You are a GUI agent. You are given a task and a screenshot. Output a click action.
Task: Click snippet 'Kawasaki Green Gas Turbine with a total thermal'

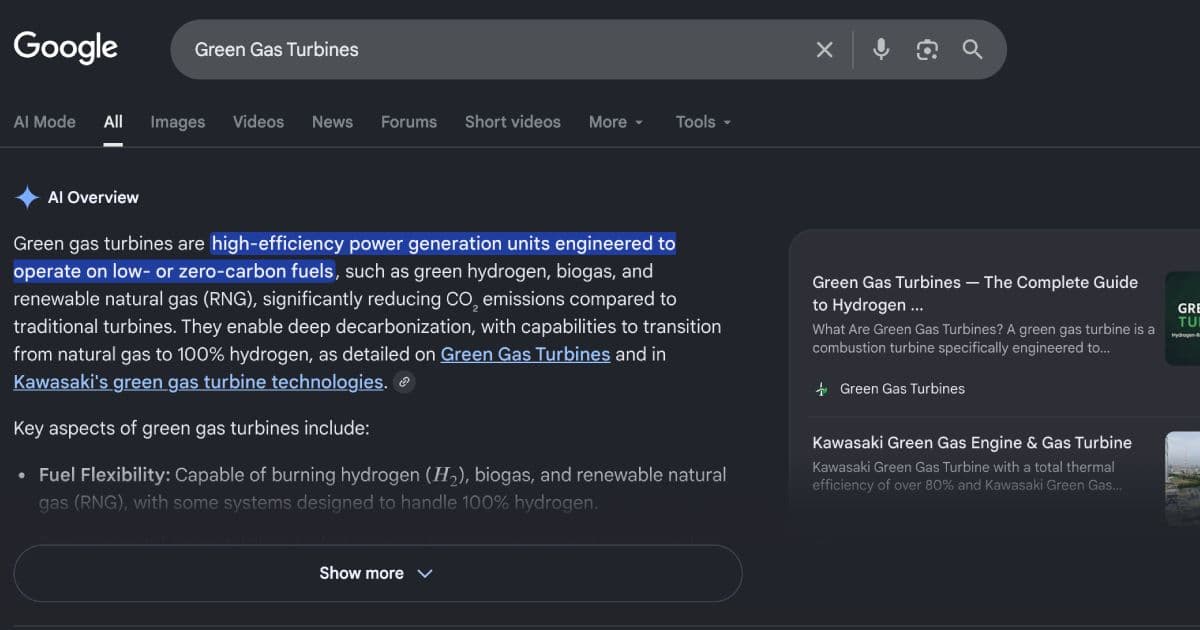[x=963, y=467]
